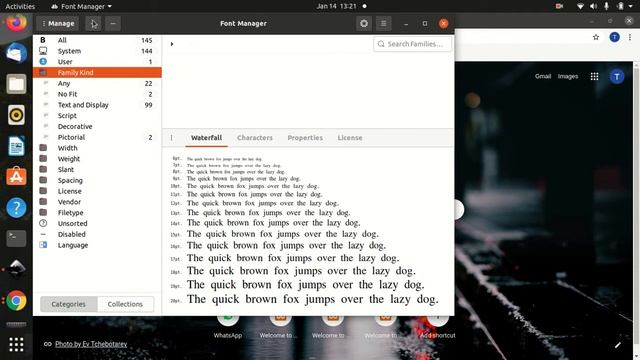
Task: Open the WhatsApp shortcut in Chrome
Action: pos(228,327)
